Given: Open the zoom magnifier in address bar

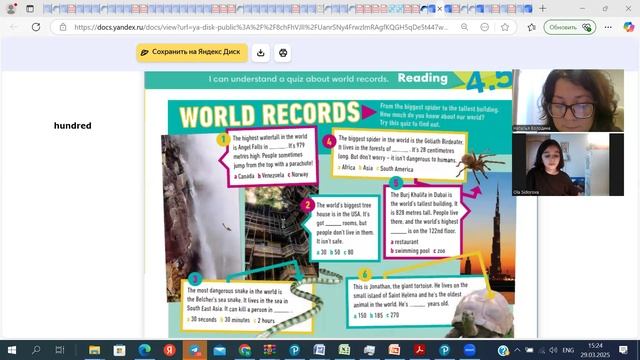Looking at the screenshot, I should 464,27.
